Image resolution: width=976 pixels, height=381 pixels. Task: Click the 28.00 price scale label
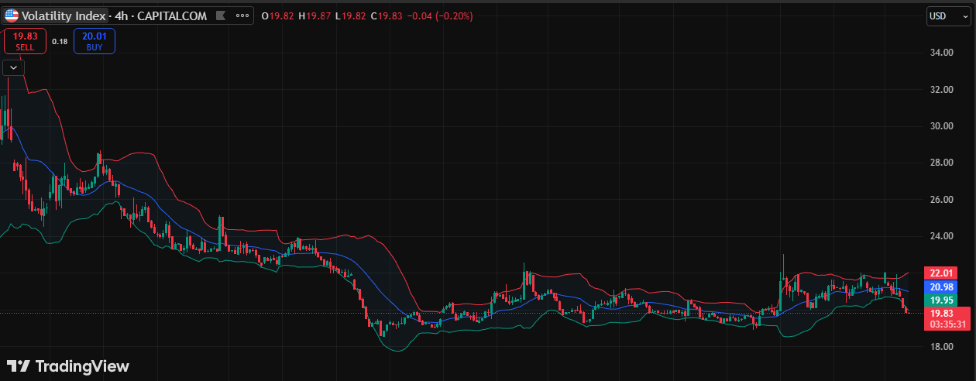(941, 162)
